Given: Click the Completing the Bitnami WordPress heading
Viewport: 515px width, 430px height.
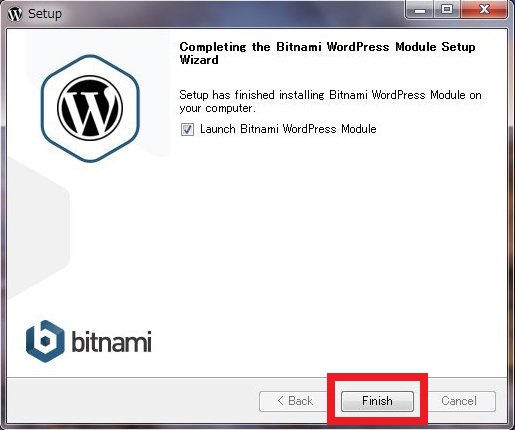Looking at the screenshot, I should pos(327,53).
